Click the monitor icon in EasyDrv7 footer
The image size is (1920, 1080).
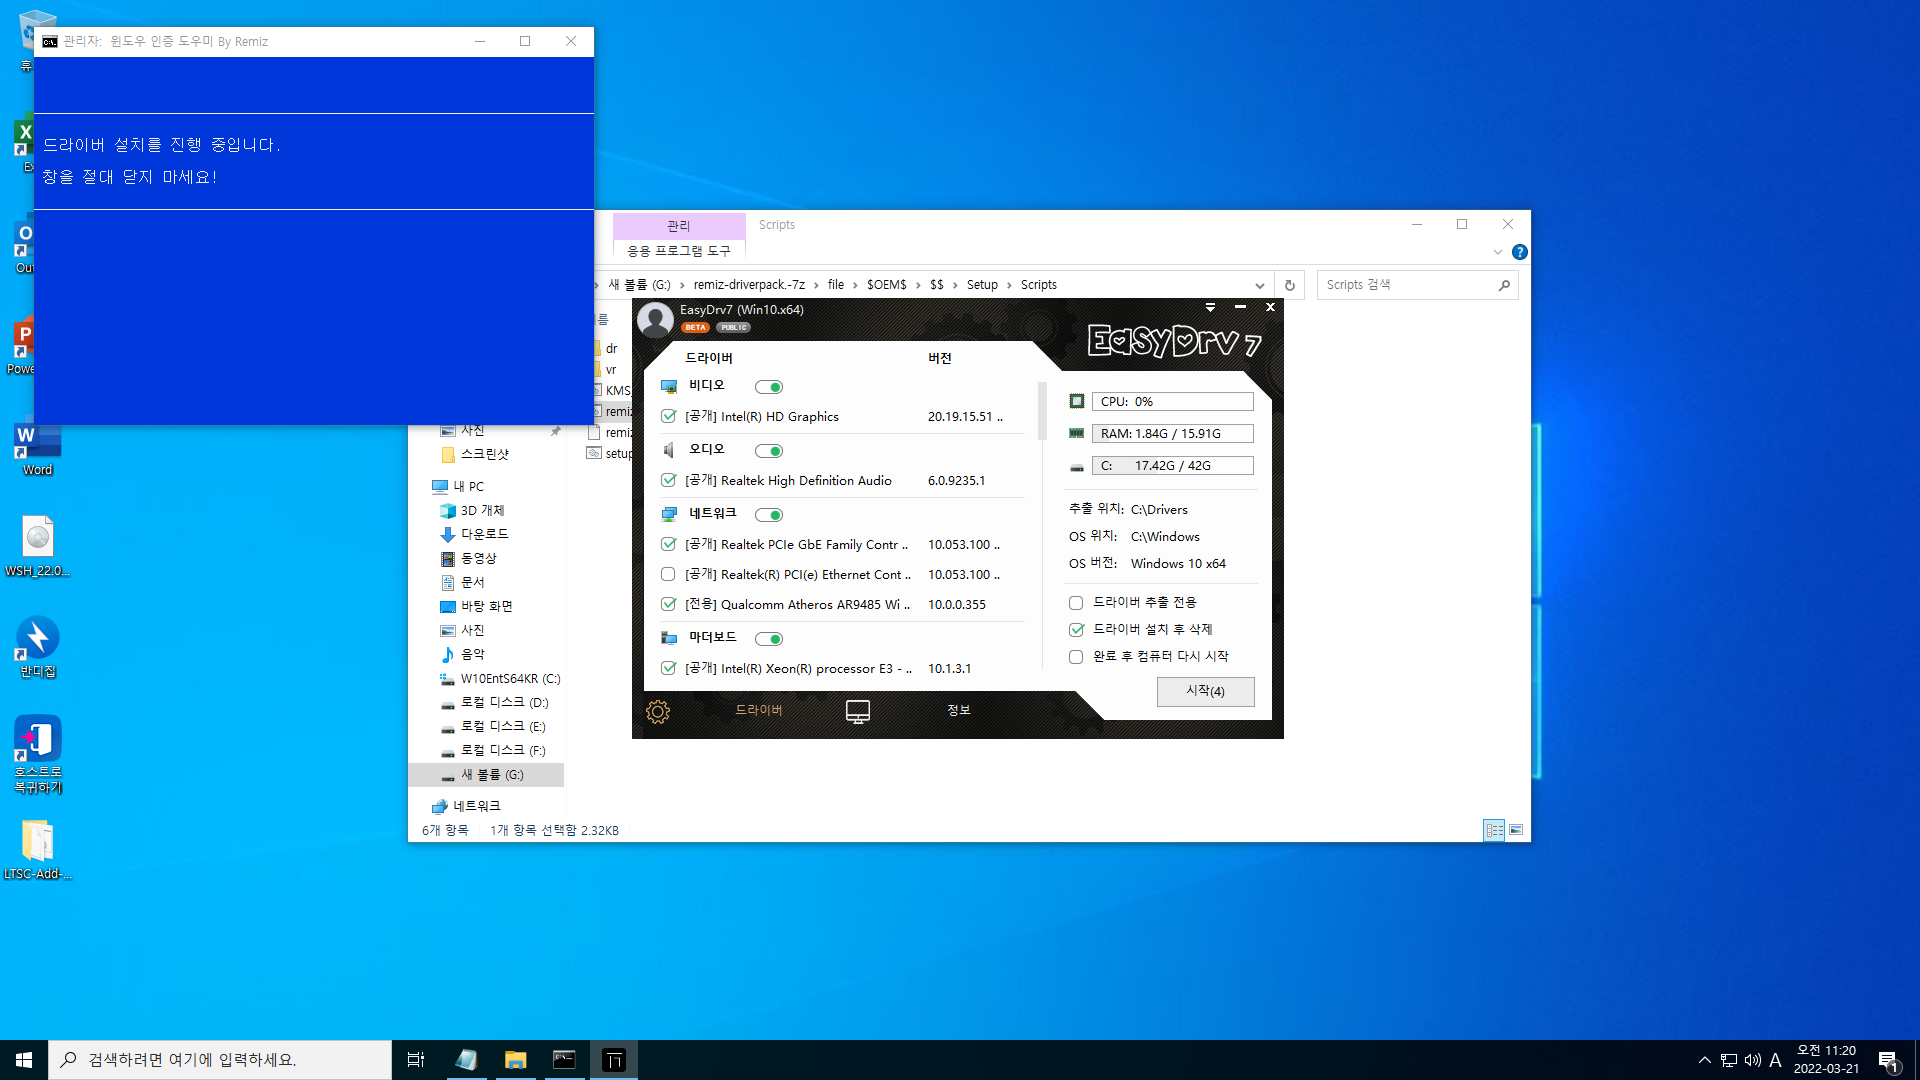tap(858, 711)
